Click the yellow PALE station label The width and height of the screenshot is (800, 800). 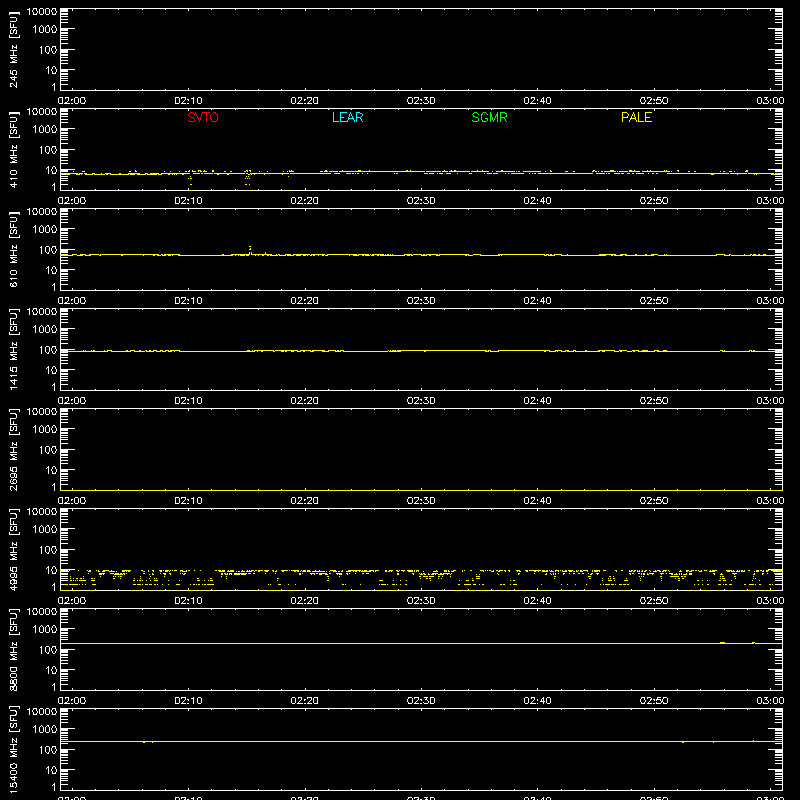[x=636, y=117]
